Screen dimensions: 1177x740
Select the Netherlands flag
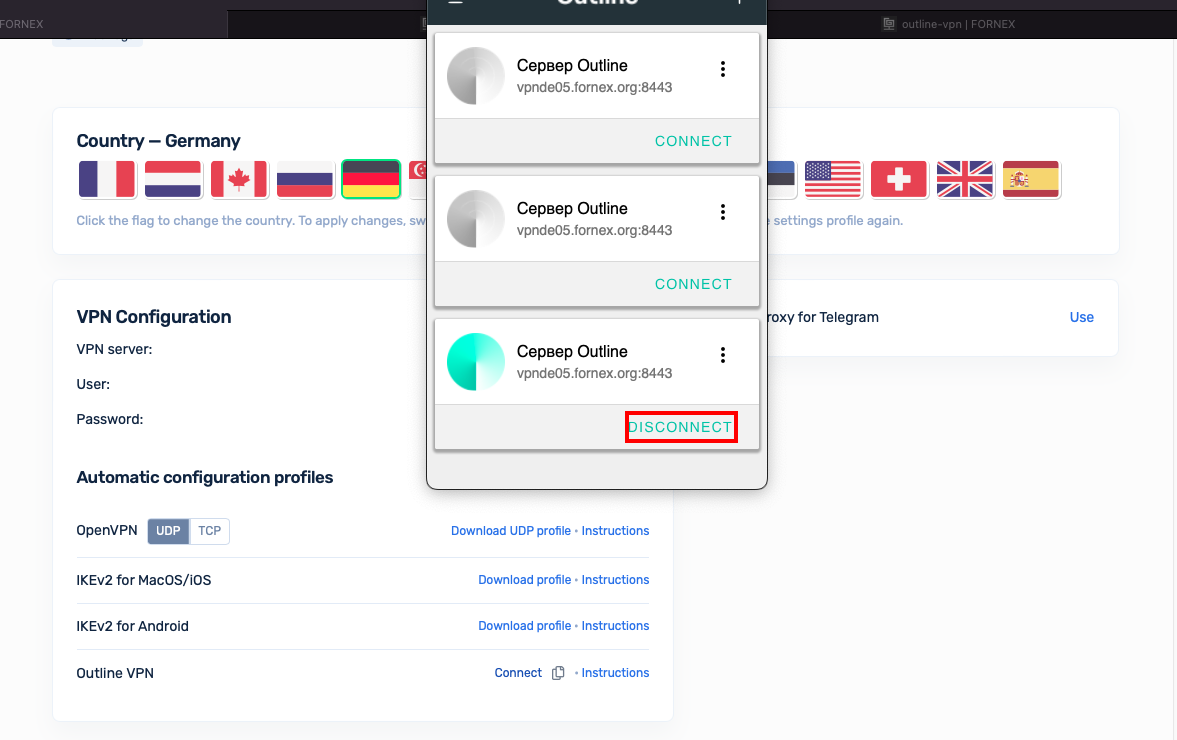[x=173, y=179]
